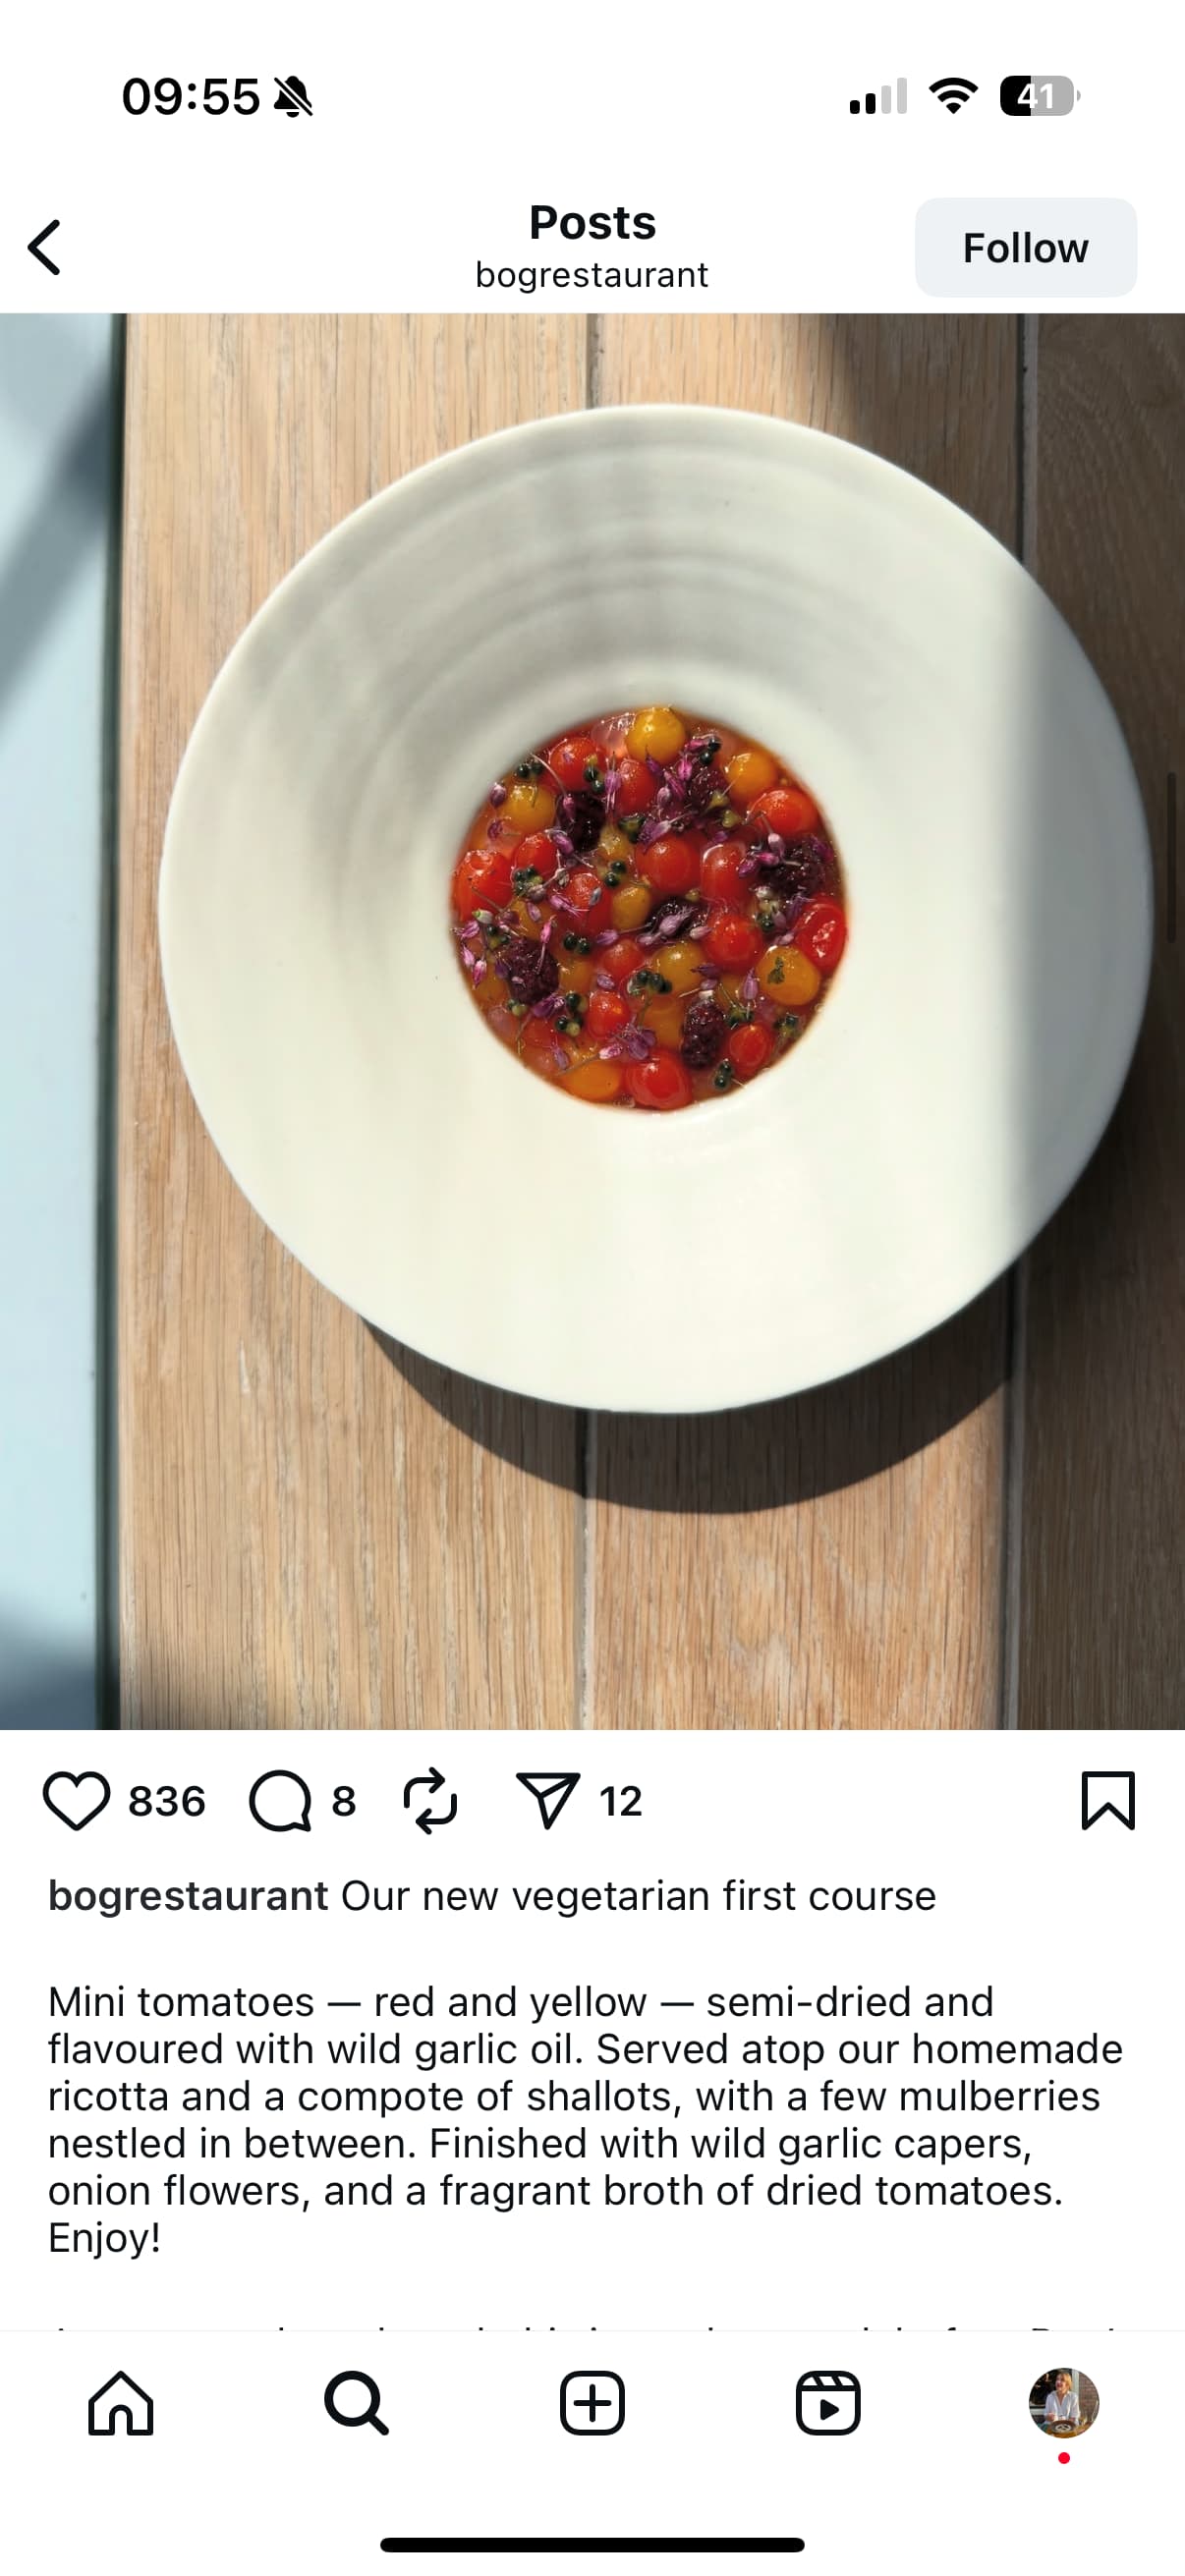Image resolution: width=1185 pixels, height=2576 pixels.
Task: Tap the create new post icon
Action: (592, 2403)
